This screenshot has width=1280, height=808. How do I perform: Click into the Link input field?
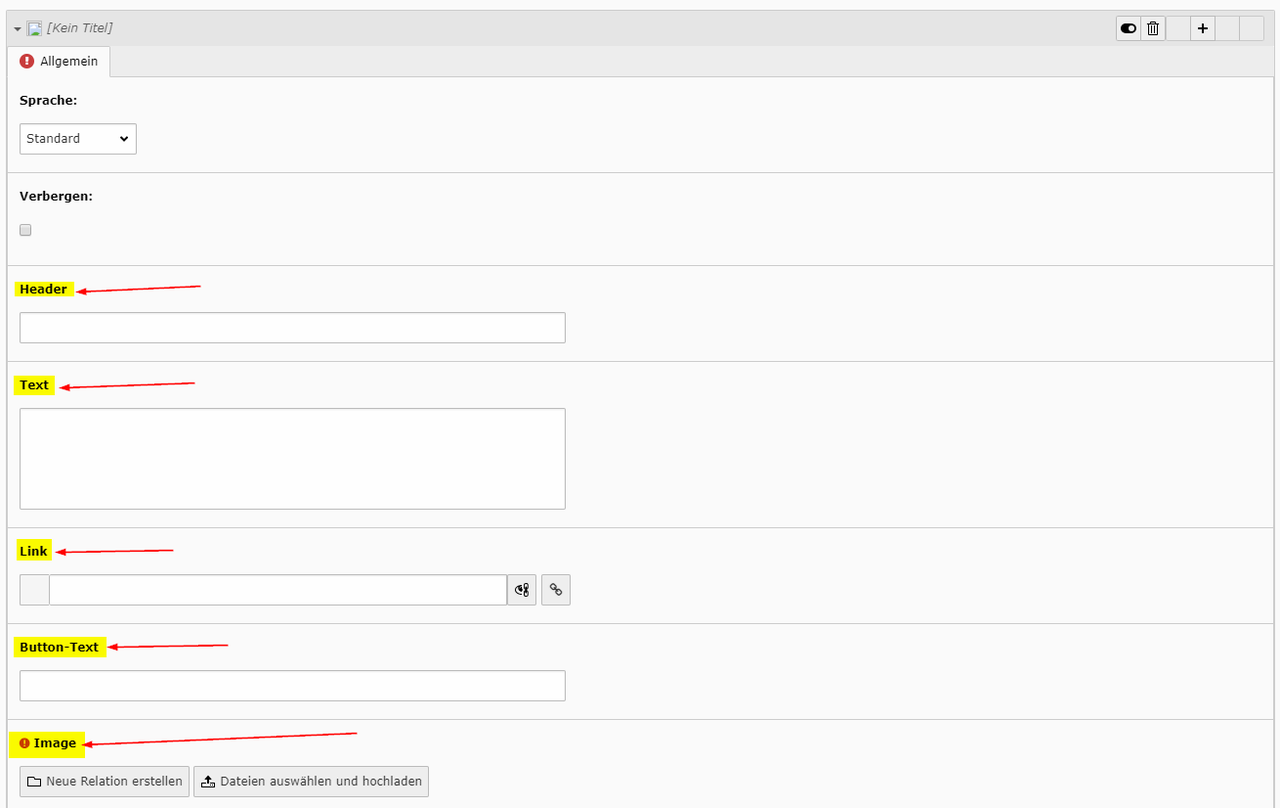tap(278, 590)
